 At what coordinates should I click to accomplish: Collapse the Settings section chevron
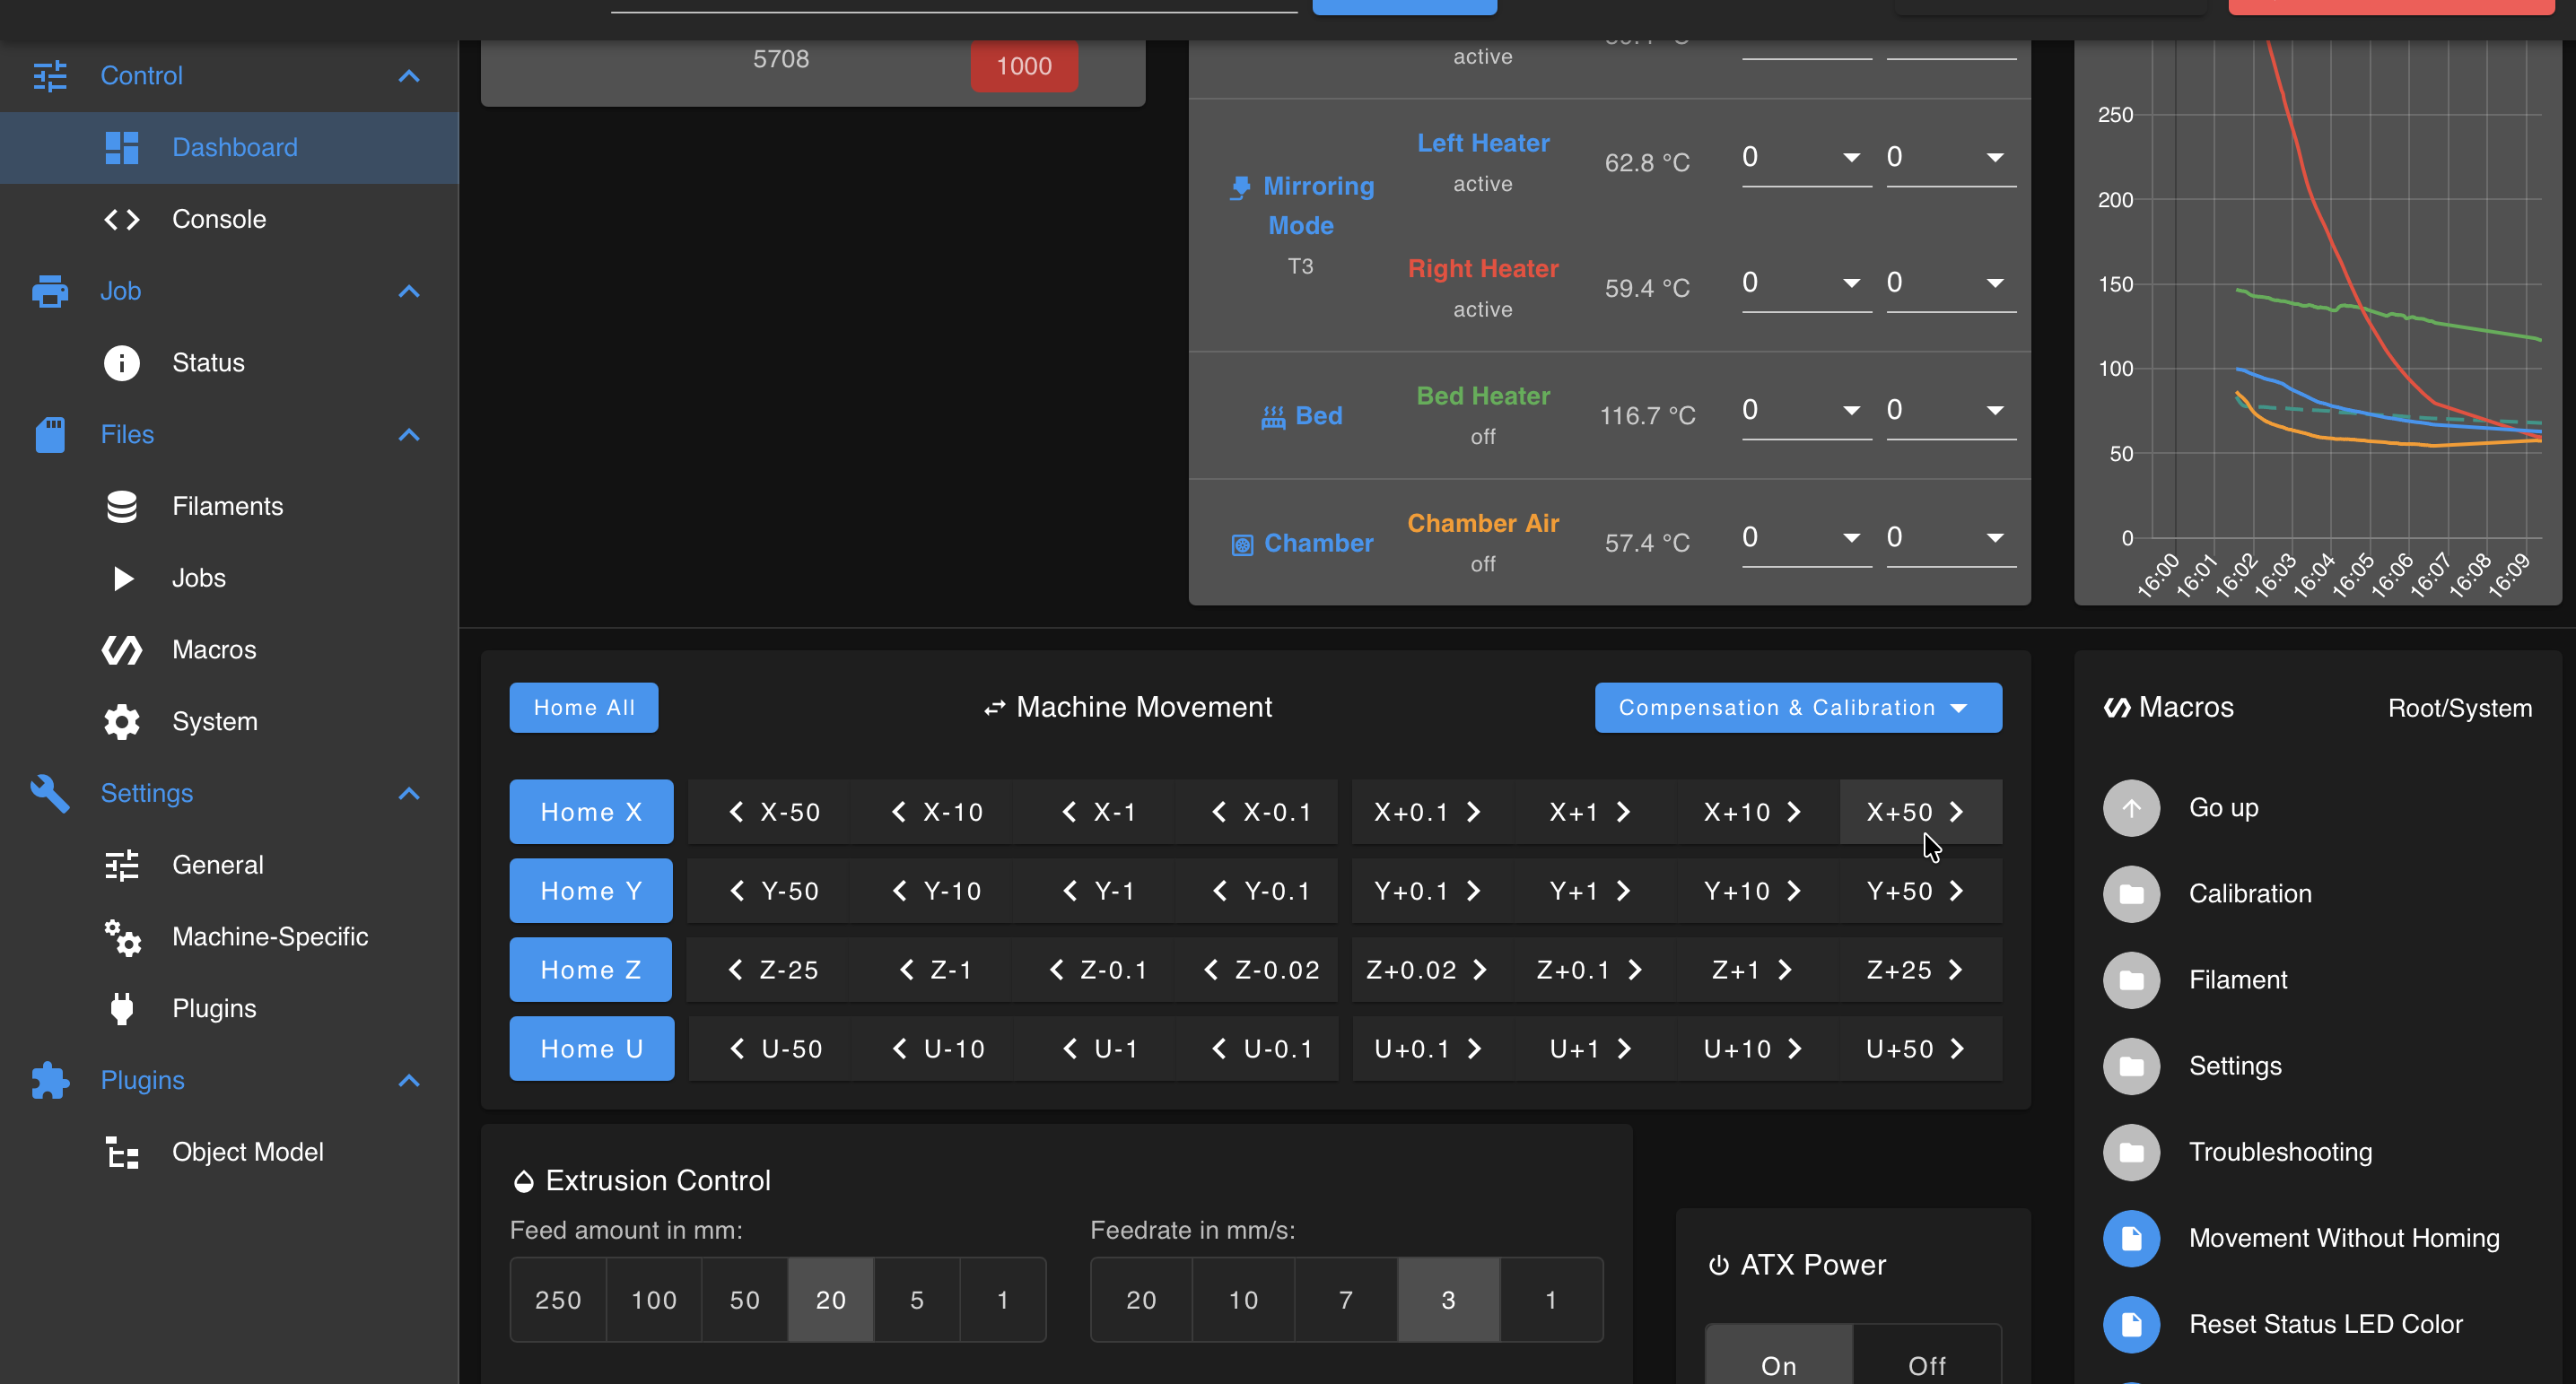pyautogui.click(x=409, y=793)
